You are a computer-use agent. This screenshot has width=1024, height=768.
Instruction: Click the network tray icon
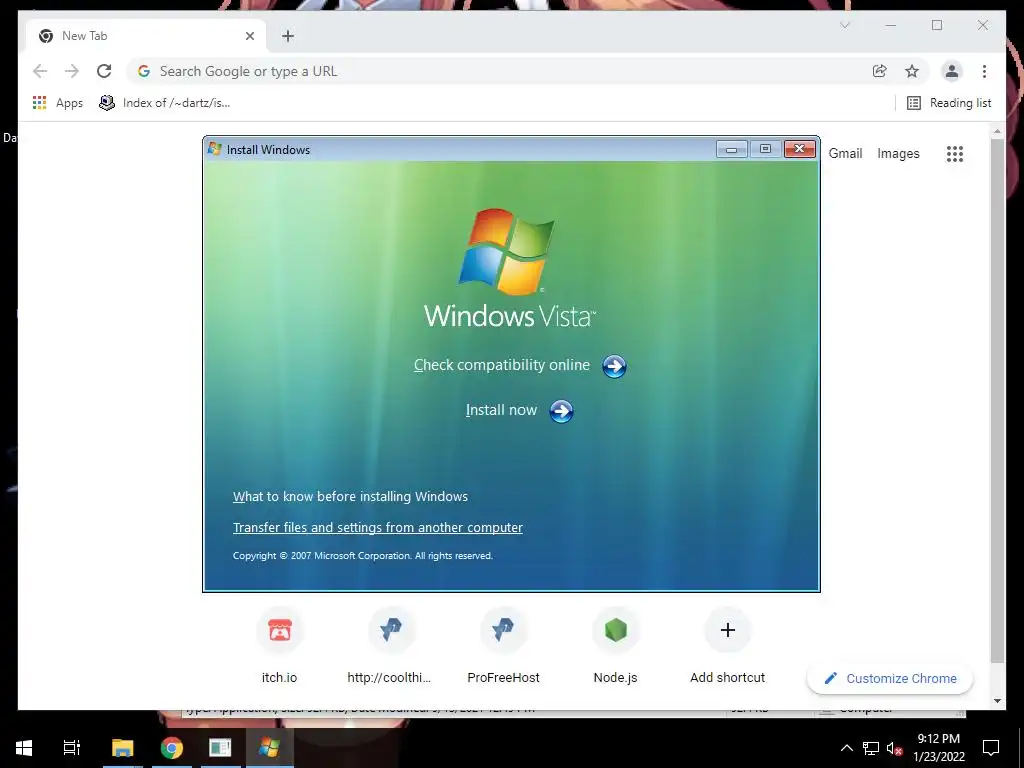tap(871, 748)
